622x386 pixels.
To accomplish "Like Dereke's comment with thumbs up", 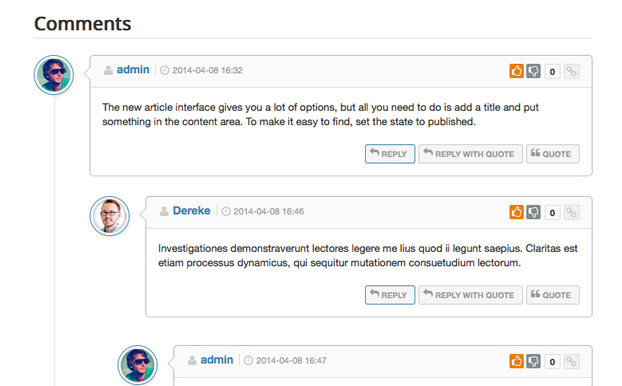I will tap(516, 212).
